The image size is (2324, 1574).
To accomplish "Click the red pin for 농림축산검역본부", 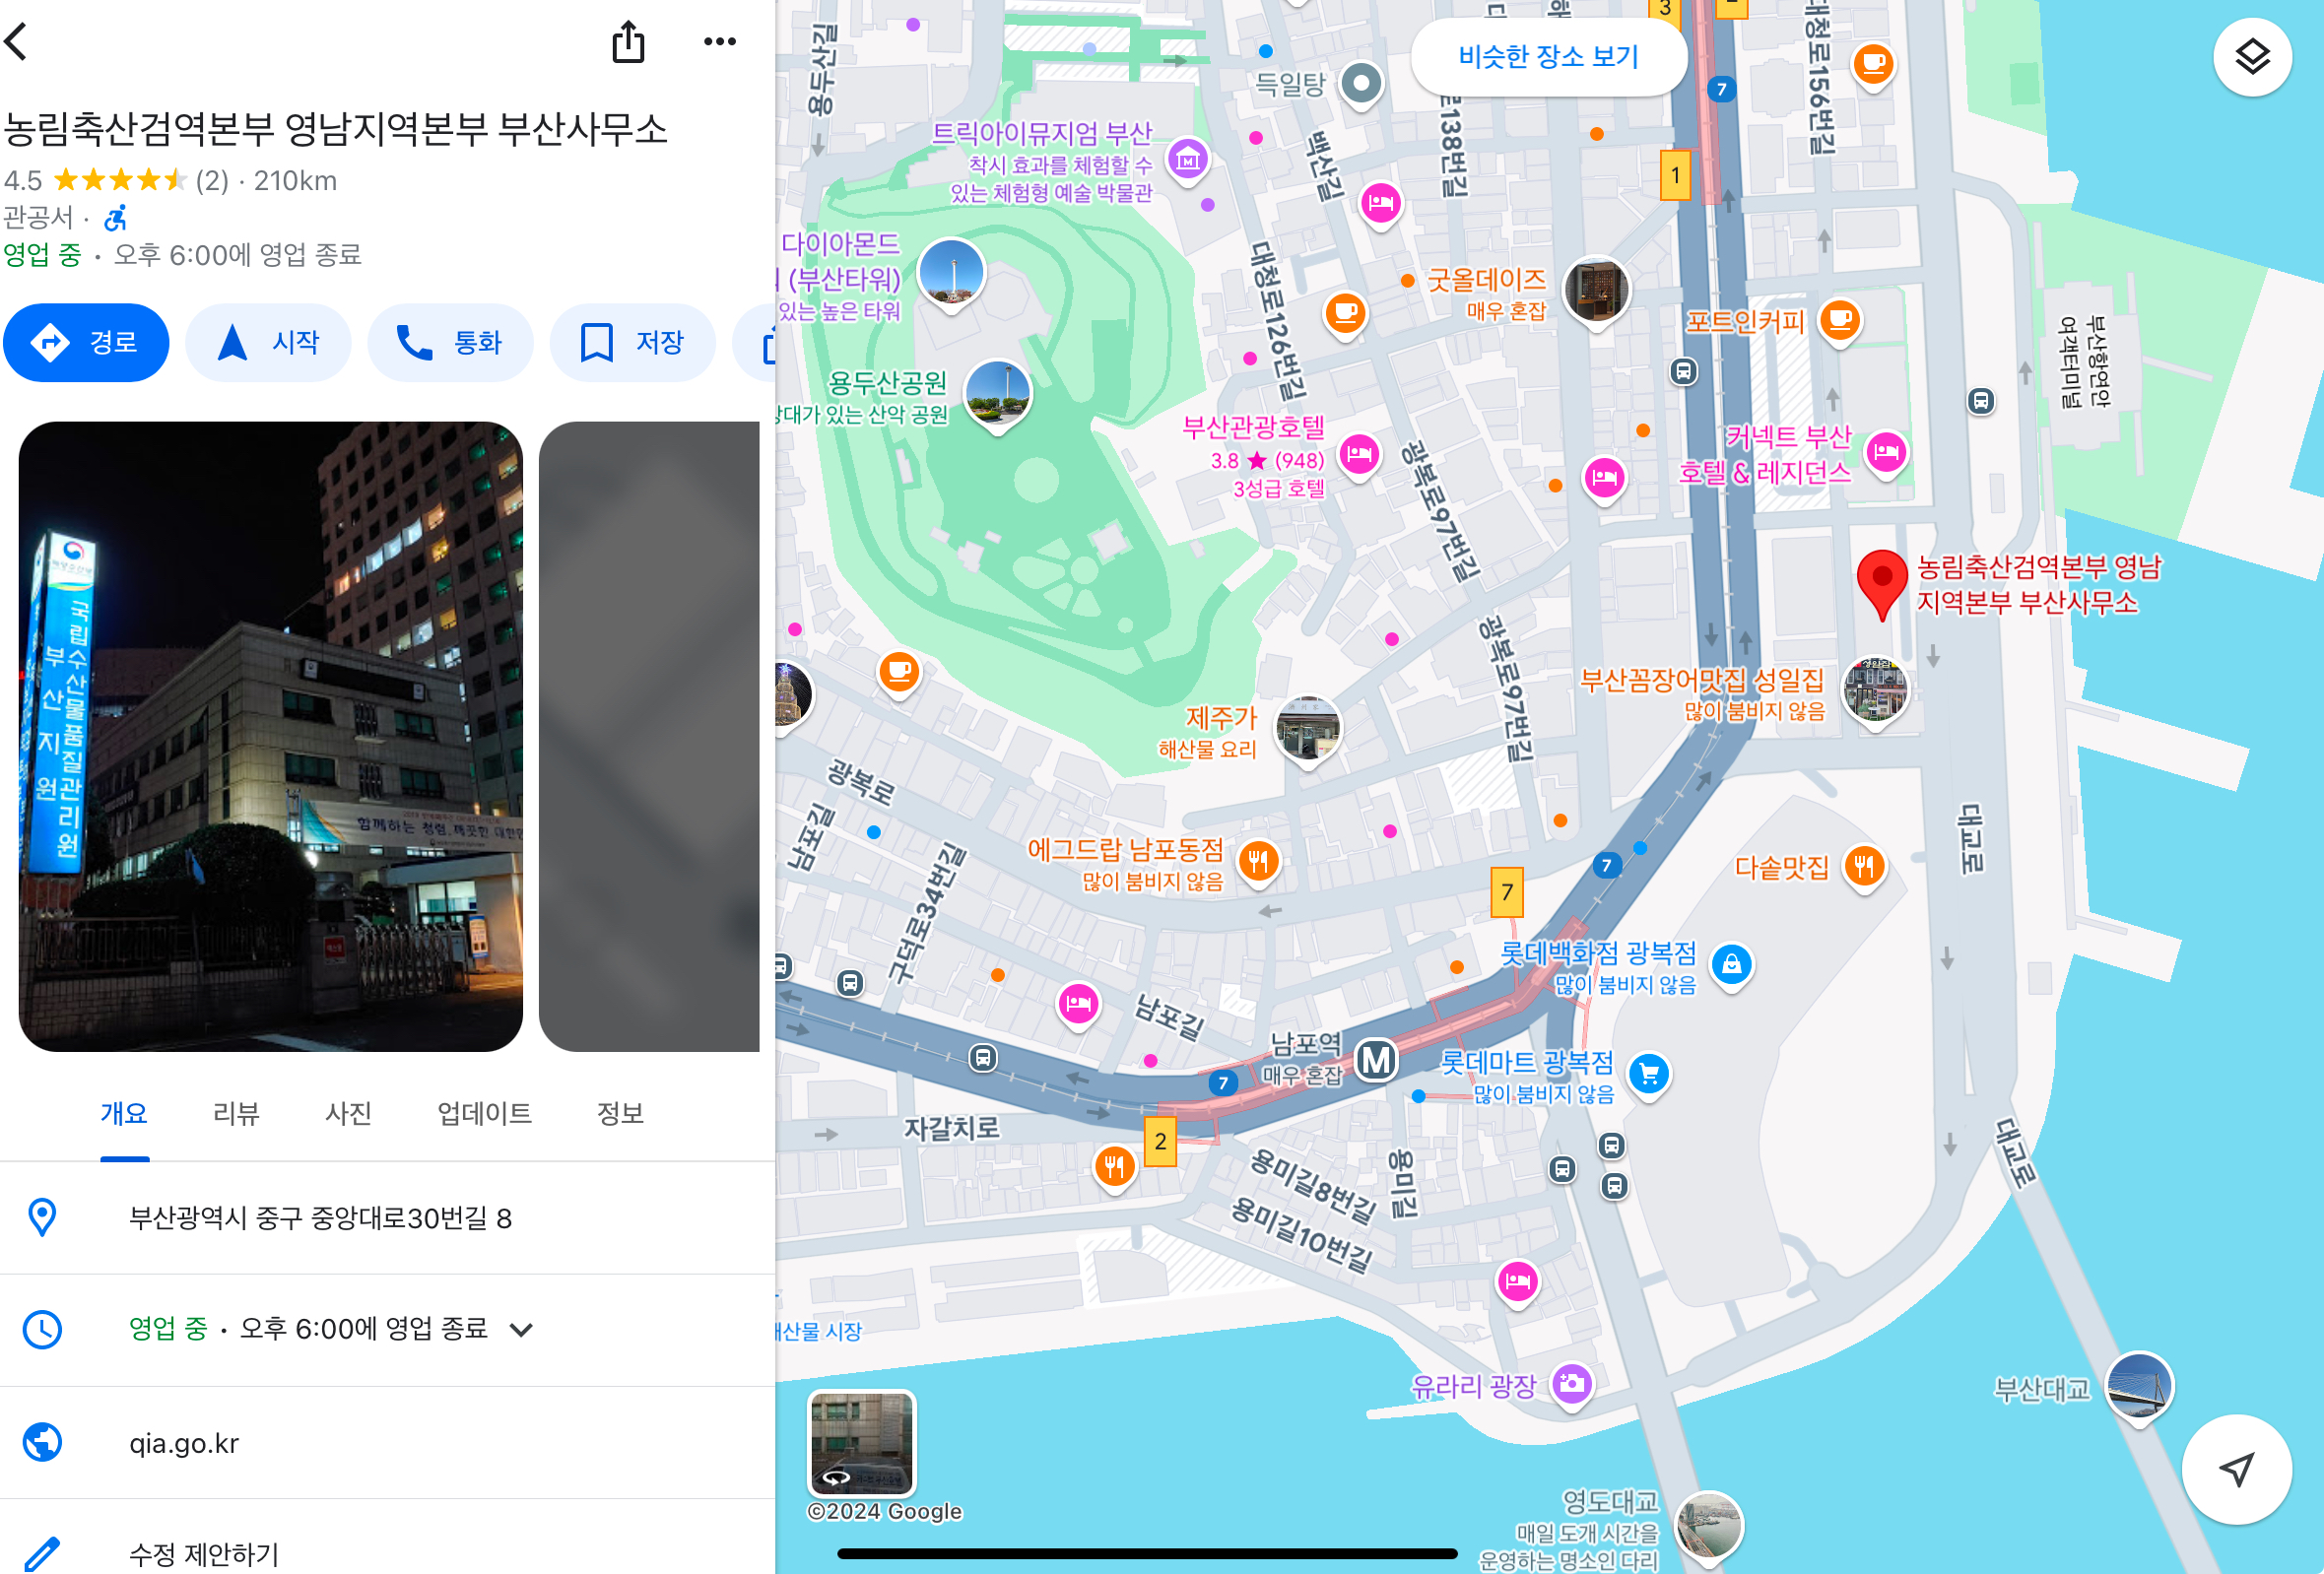I will [1881, 582].
